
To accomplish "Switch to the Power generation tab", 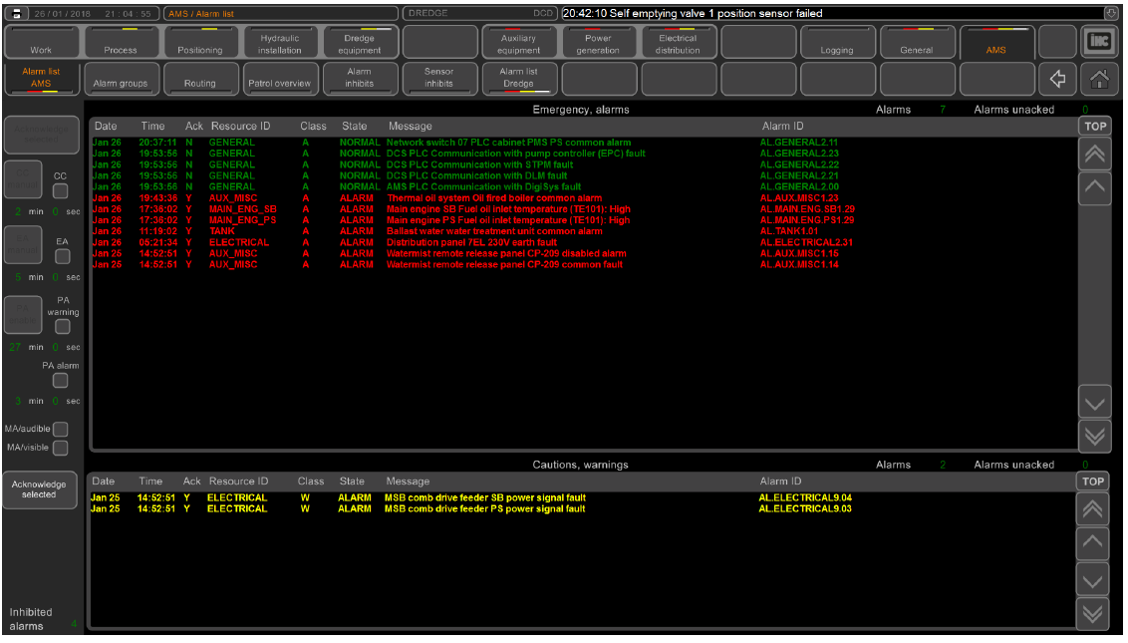I will click(x=598, y=44).
